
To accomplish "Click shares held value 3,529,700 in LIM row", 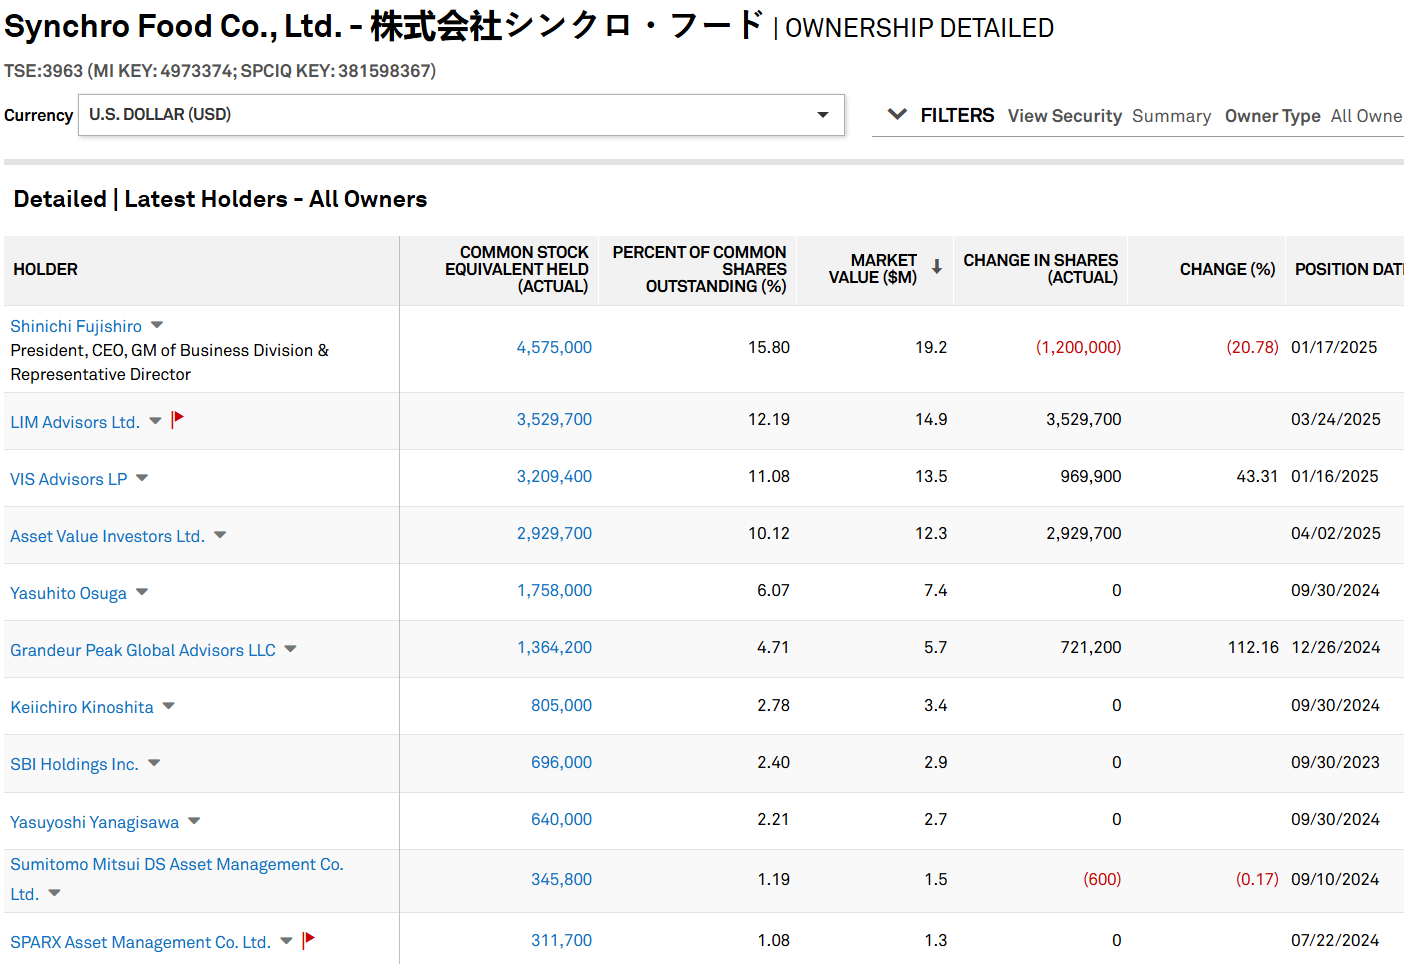I will pyautogui.click(x=554, y=419).
